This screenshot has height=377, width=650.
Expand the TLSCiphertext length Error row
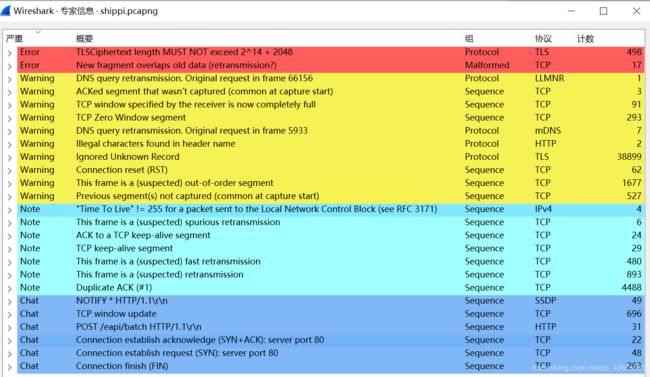(x=10, y=53)
